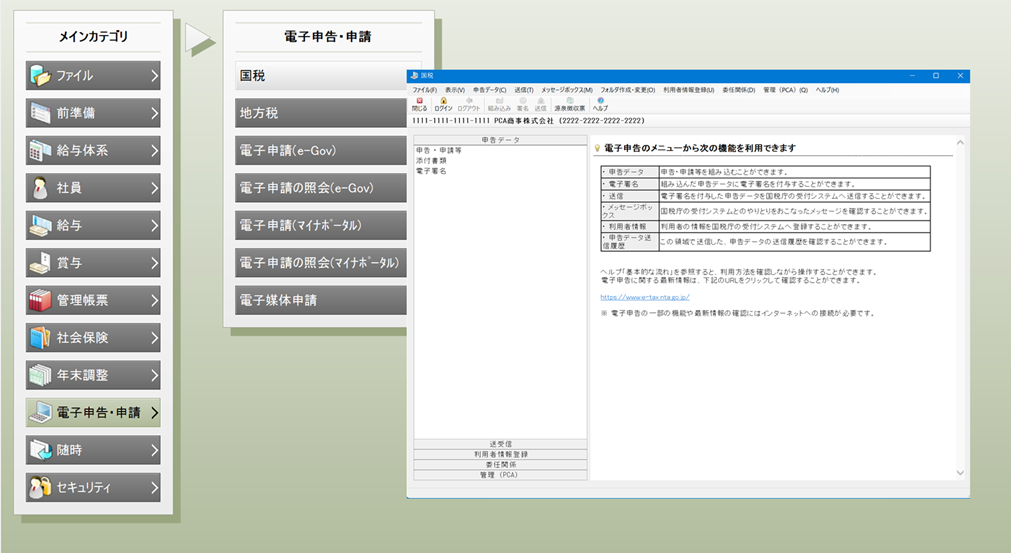Click the メッセージボックス cell in the help table
Viewport: 1011px width, 553px height.
[629, 211]
